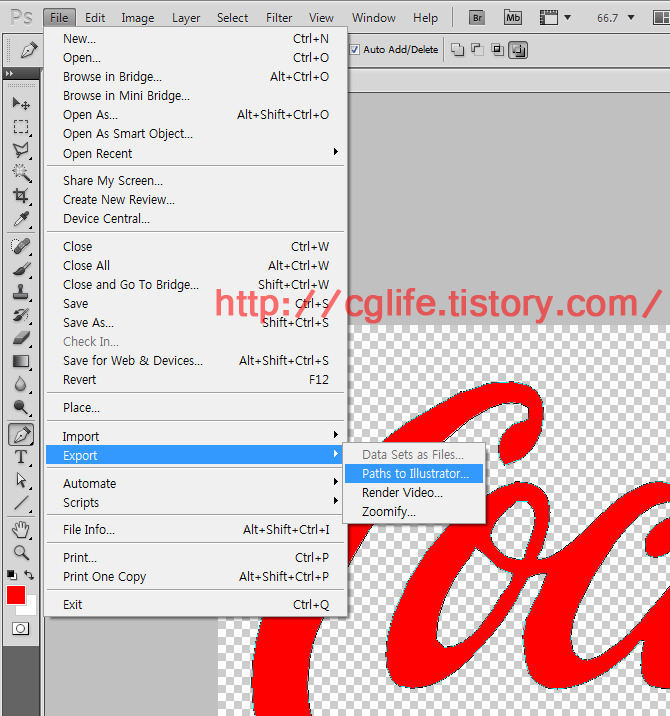Choose Save for Web & Devices
Viewport: 670px width, 716px height.
coord(195,360)
